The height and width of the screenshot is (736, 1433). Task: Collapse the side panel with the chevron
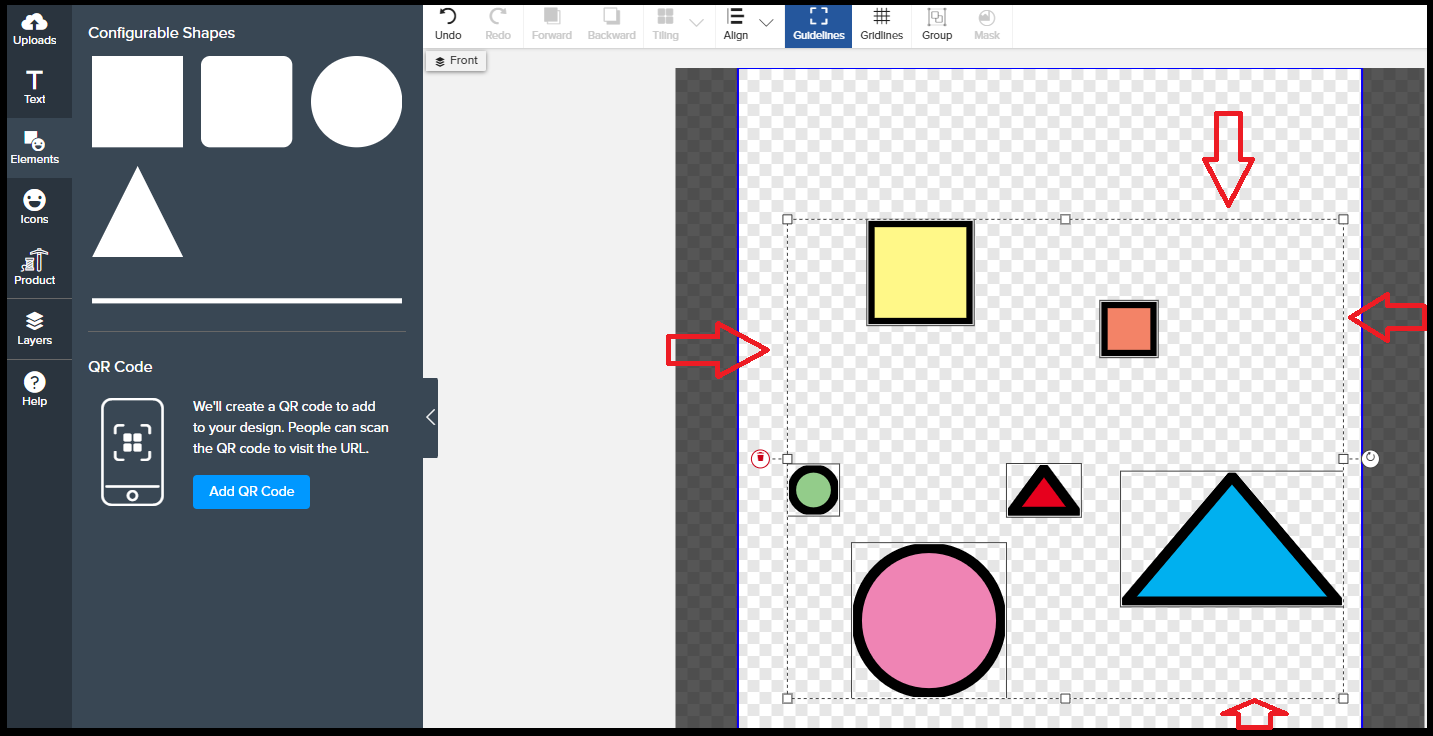click(x=430, y=417)
